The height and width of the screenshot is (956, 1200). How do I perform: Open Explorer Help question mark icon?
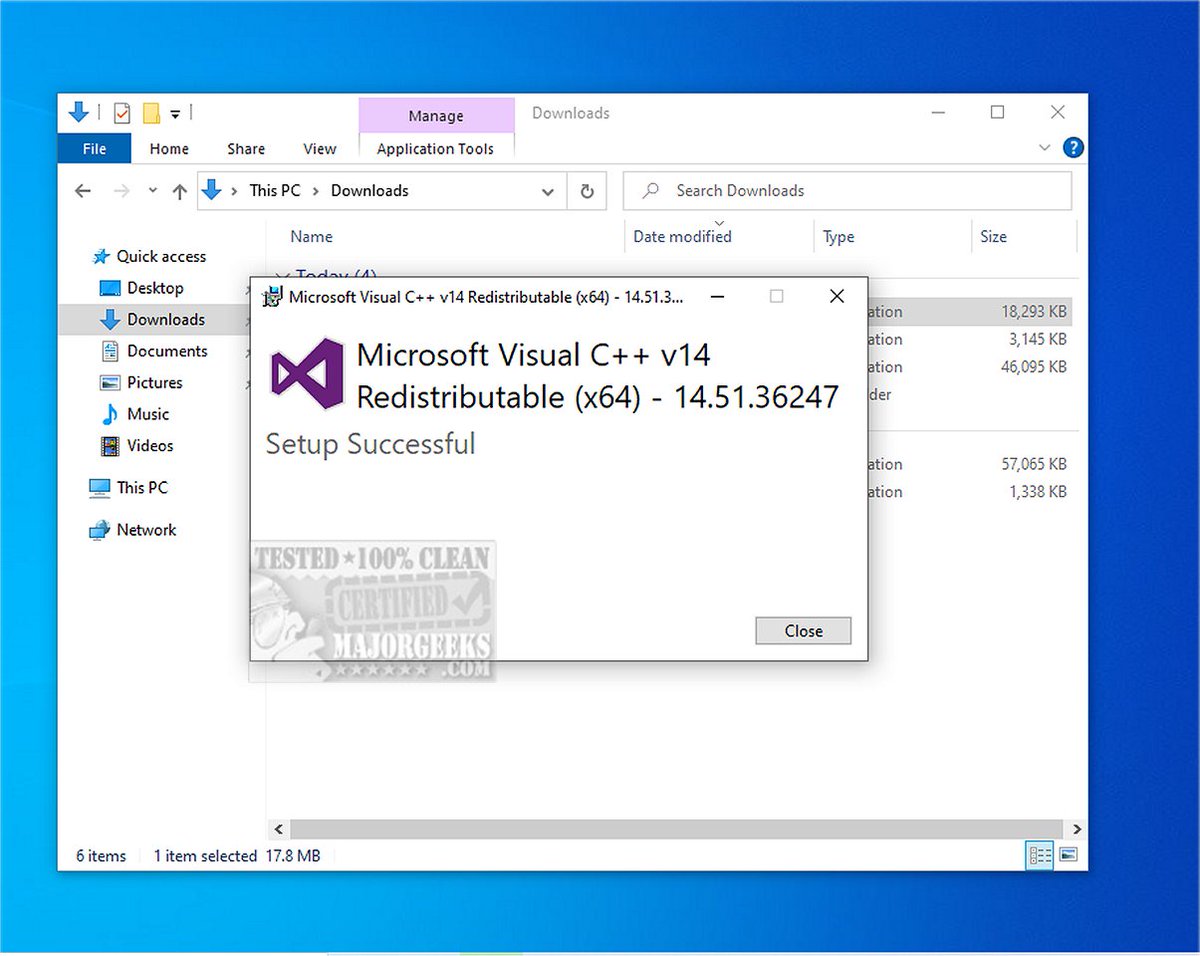1073,148
